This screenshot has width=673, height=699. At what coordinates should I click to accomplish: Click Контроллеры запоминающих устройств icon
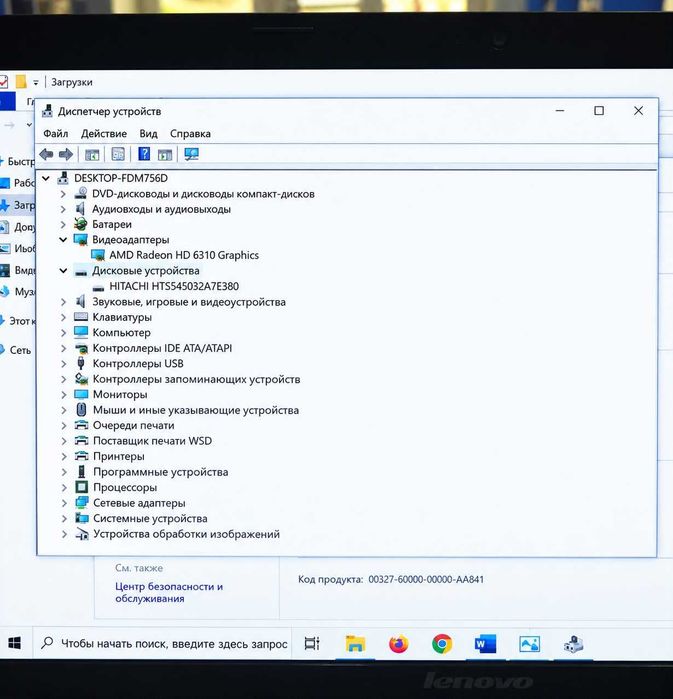[82, 379]
